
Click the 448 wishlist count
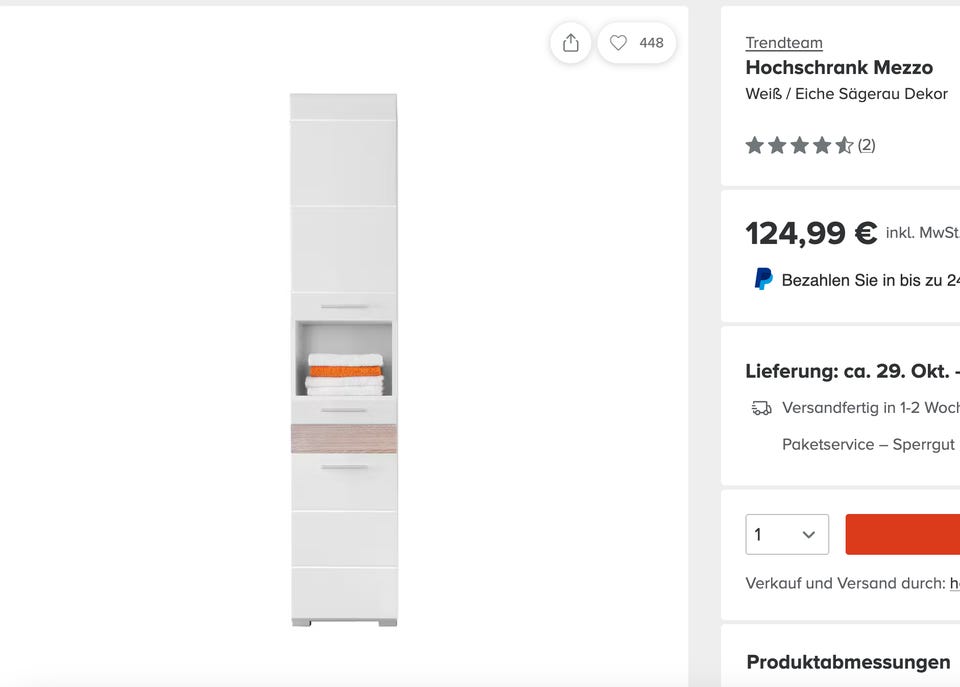pyautogui.click(x=651, y=43)
